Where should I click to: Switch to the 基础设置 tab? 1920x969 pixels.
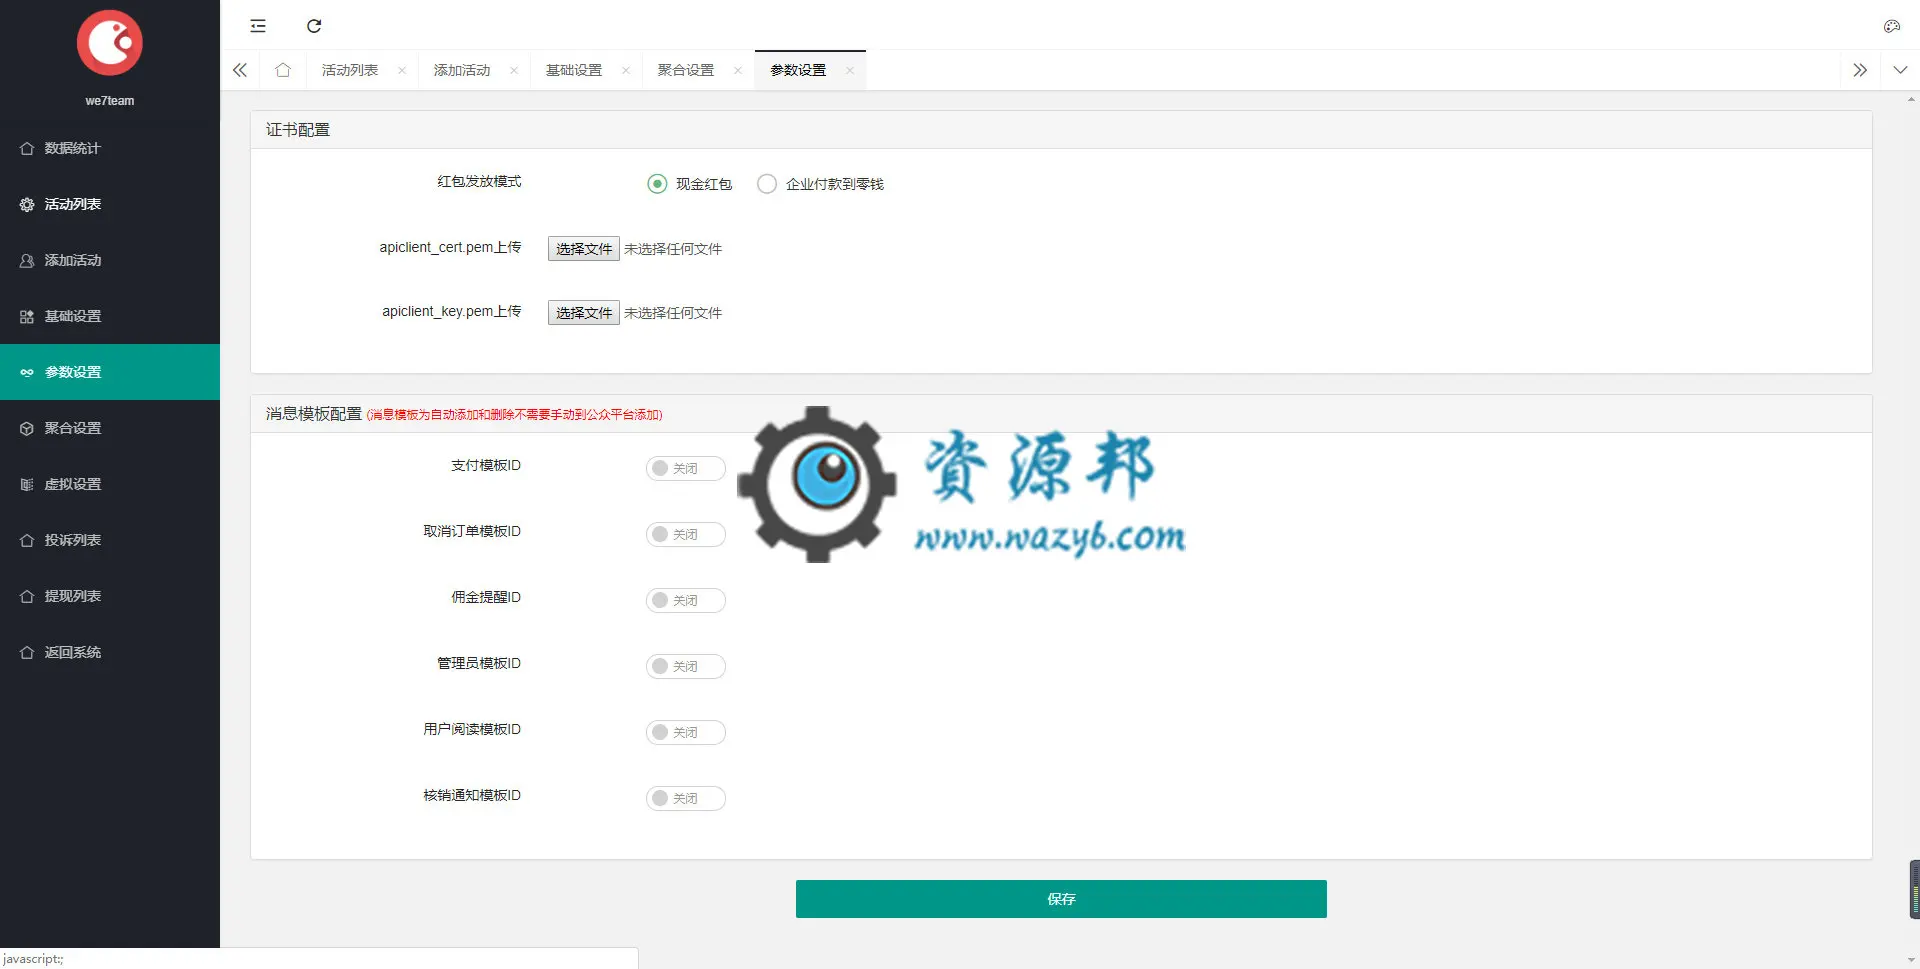point(574,70)
